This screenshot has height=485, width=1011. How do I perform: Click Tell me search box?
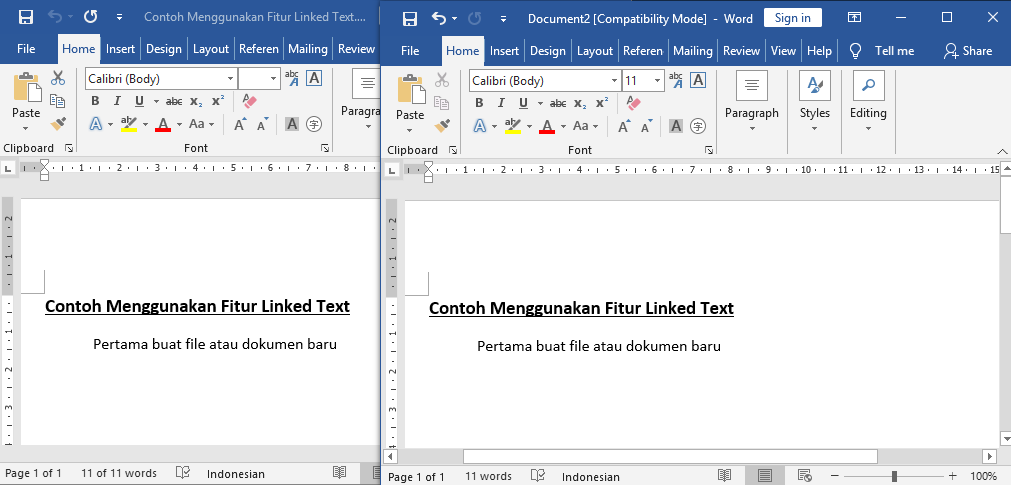pos(881,51)
